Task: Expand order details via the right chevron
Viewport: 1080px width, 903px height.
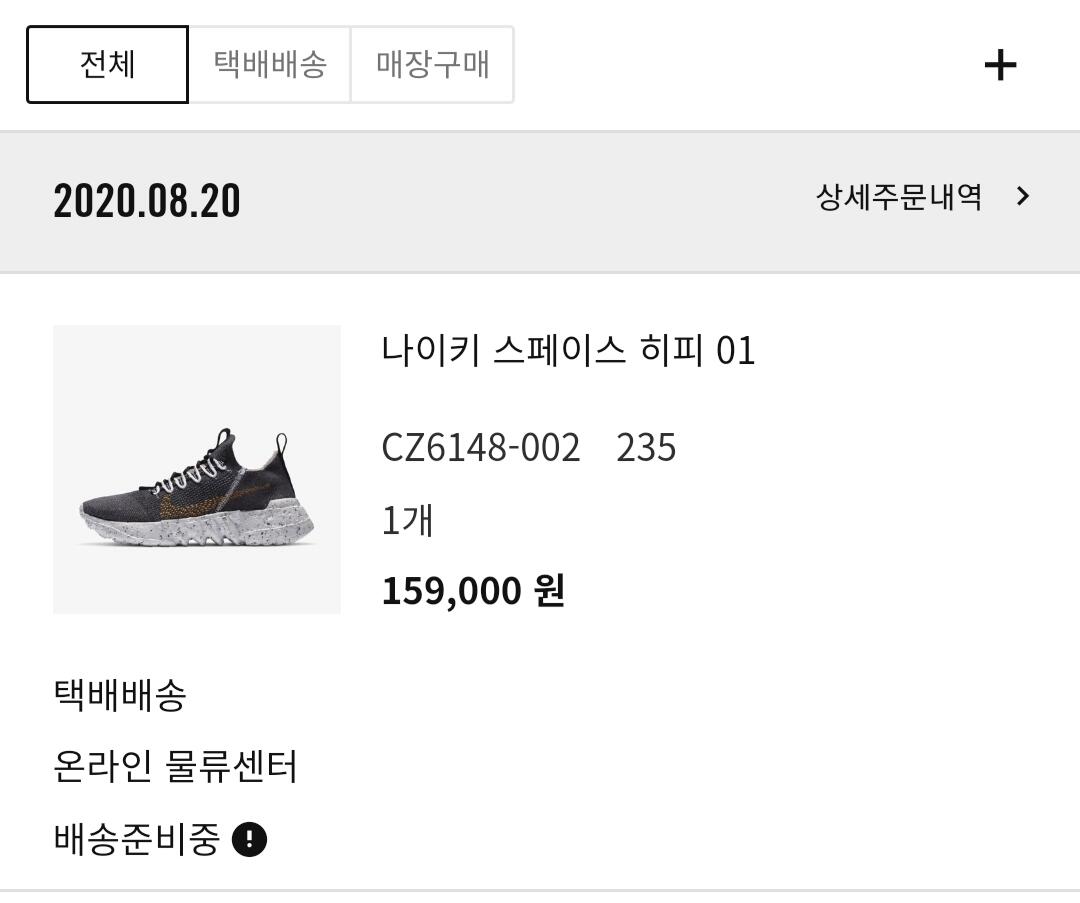Action: tap(1022, 197)
